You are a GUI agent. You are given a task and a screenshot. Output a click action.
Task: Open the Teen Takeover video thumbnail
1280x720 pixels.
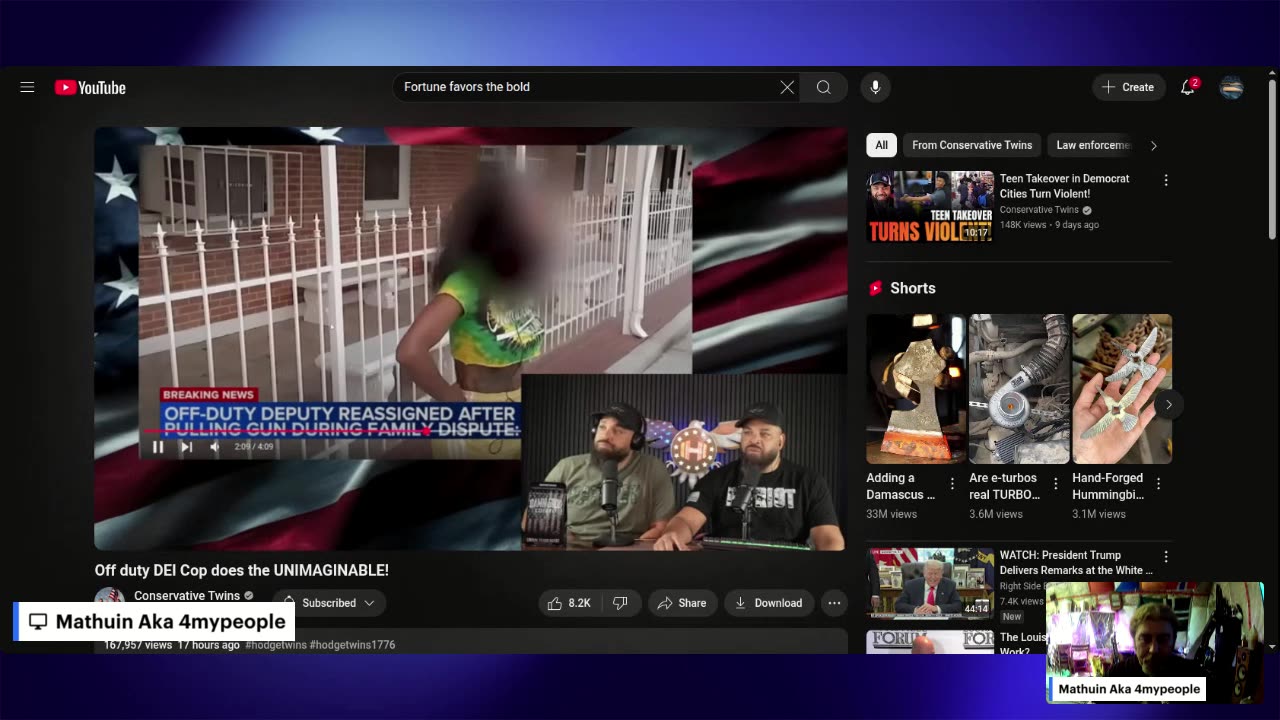[x=930, y=207]
